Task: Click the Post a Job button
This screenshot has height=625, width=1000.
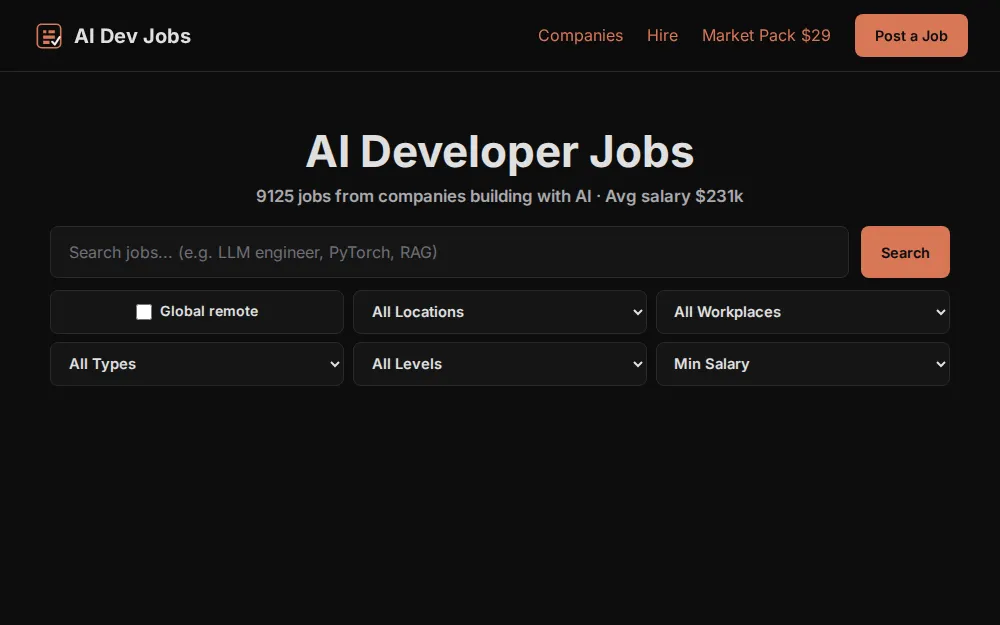Action: (911, 36)
